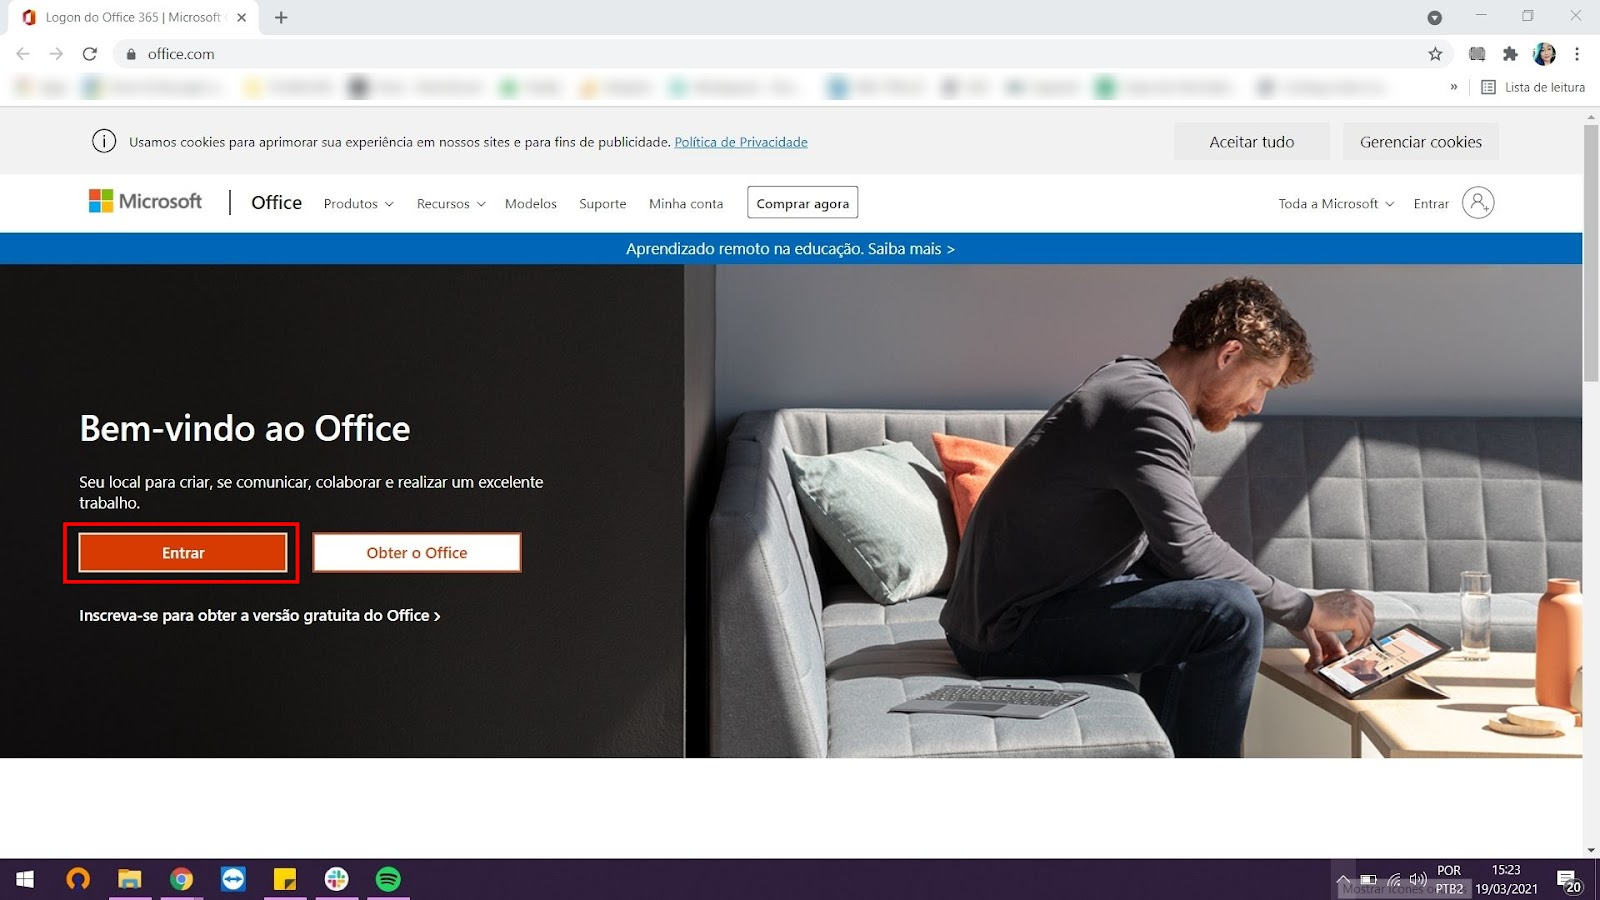Open the Modelos menu item
Image resolution: width=1600 pixels, height=900 pixels.
(531, 204)
